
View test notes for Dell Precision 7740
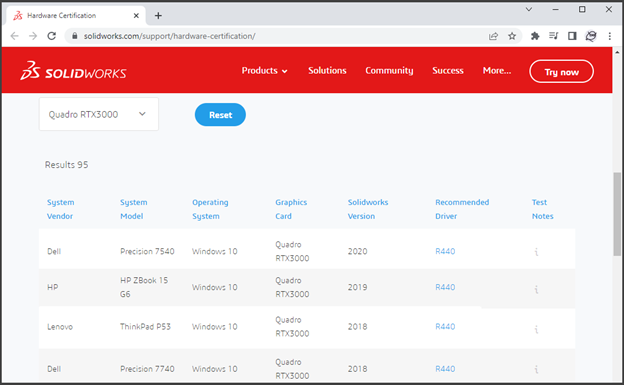536,369
